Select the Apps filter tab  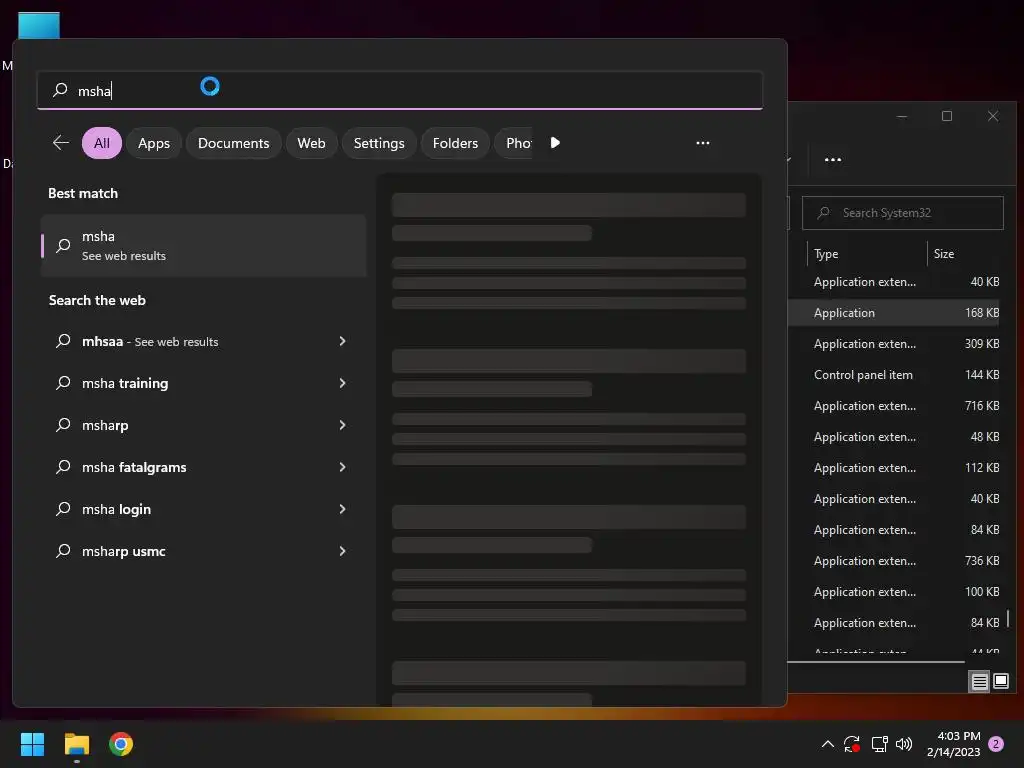click(x=154, y=143)
